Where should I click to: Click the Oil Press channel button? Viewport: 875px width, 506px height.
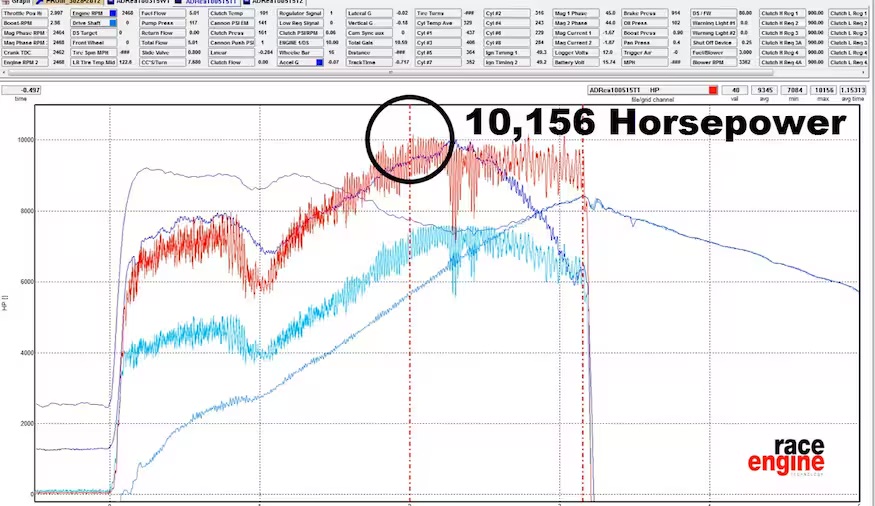(x=645, y=23)
